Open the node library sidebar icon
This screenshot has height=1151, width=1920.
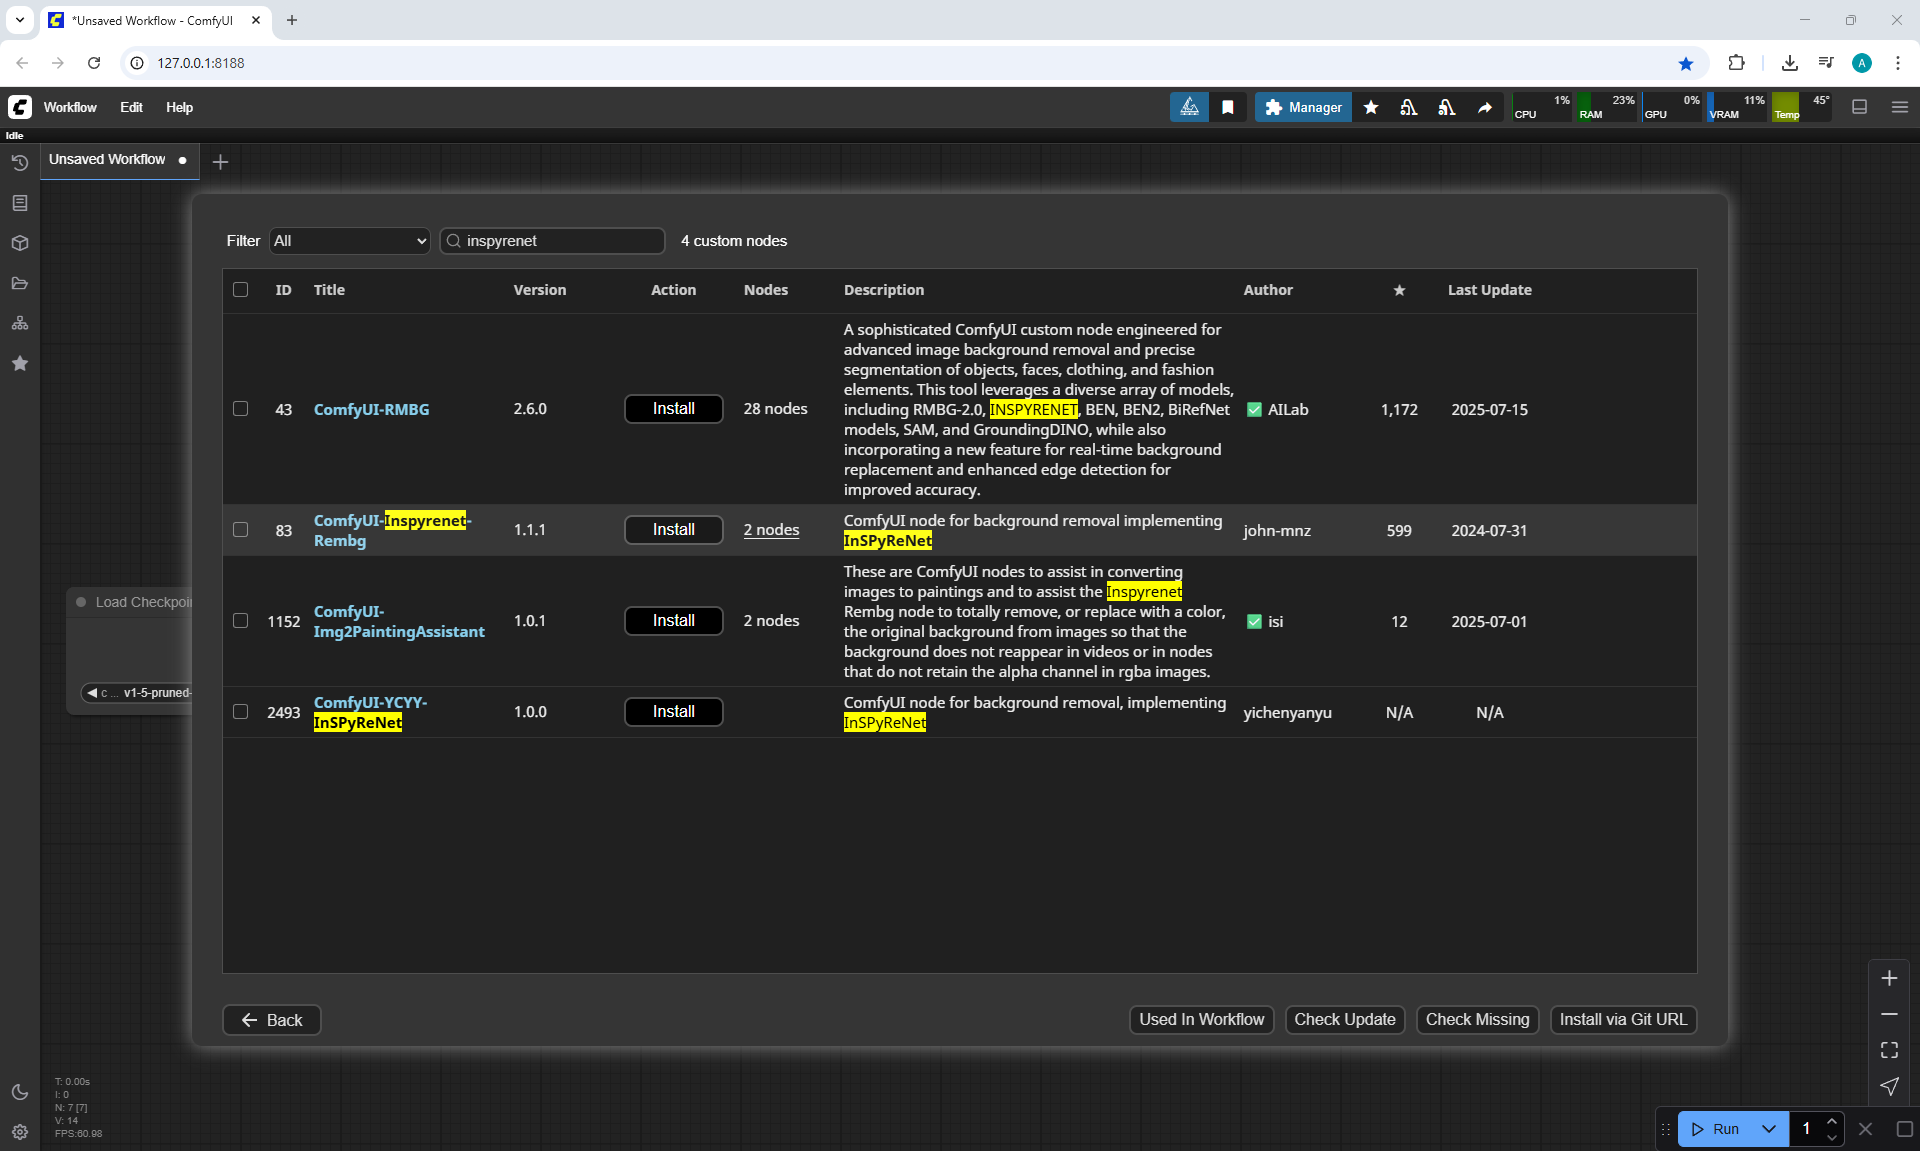19,203
